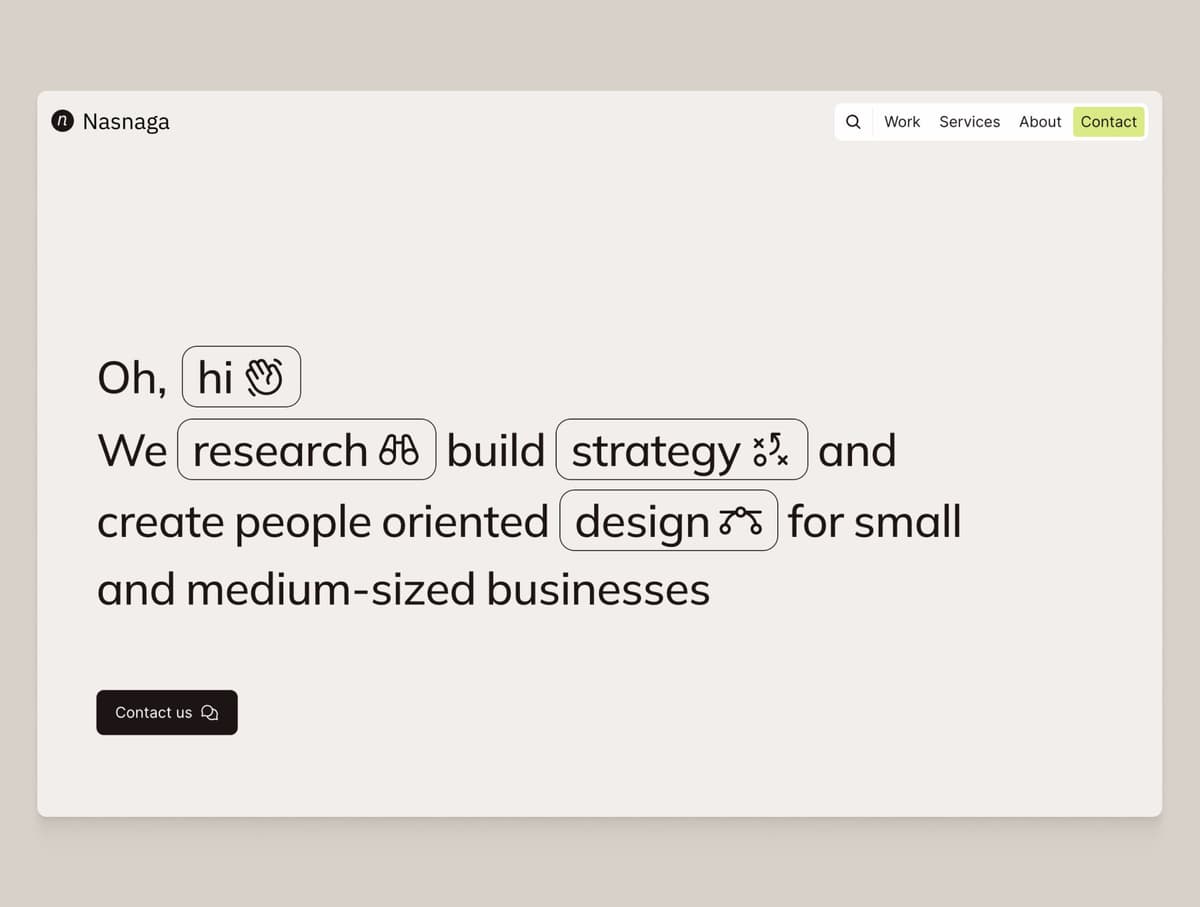Select the 'research' pill in the hero text
The width and height of the screenshot is (1200, 907).
pos(306,449)
